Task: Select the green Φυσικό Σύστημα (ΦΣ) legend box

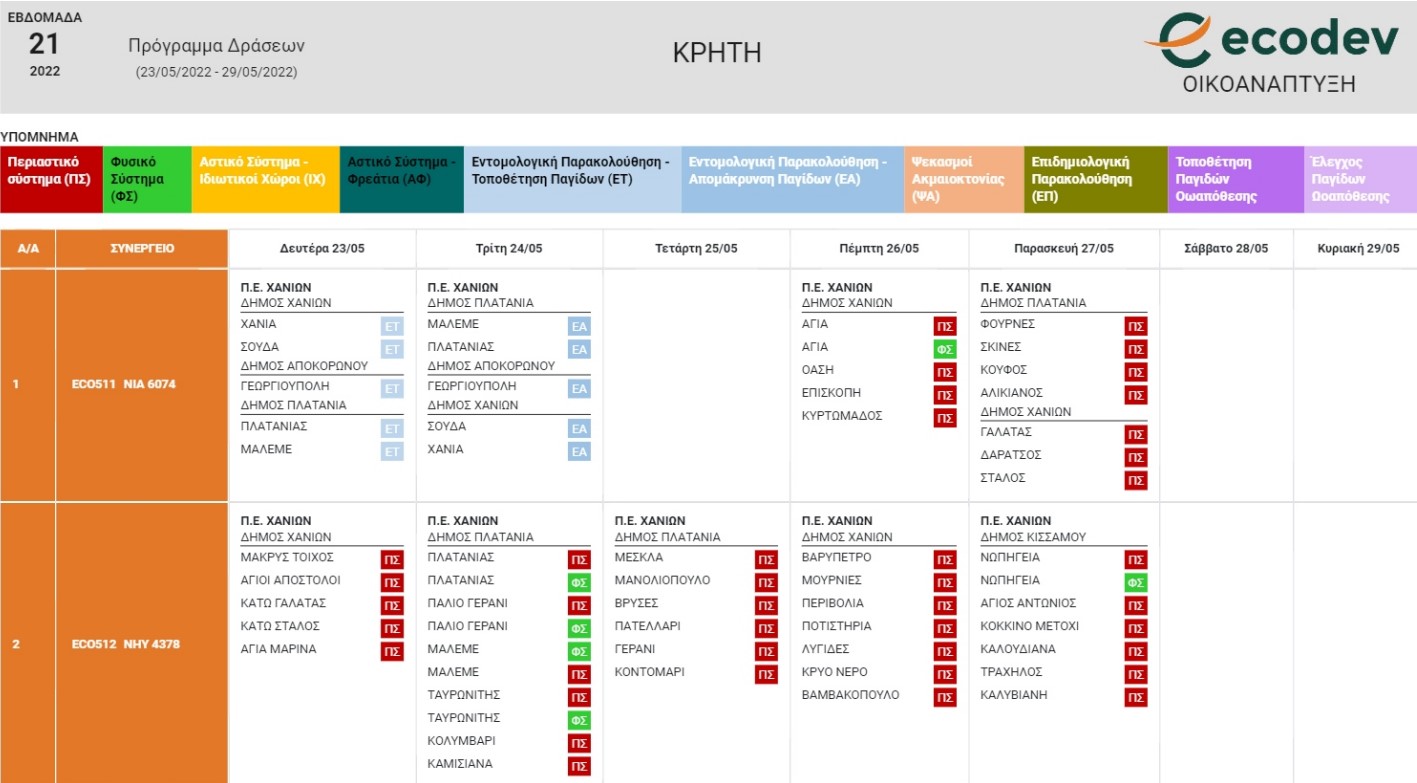Action: click(x=147, y=179)
